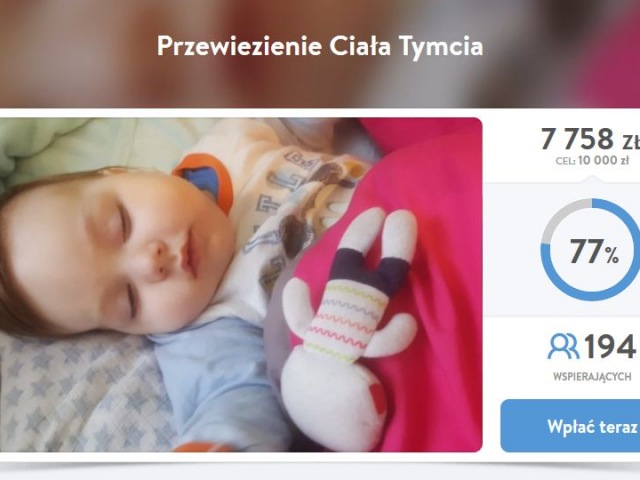Click the WSPIERAJĄCYCH label
This screenshot has width=640, height=480.
pyautogui.click(x=592, y=376)
